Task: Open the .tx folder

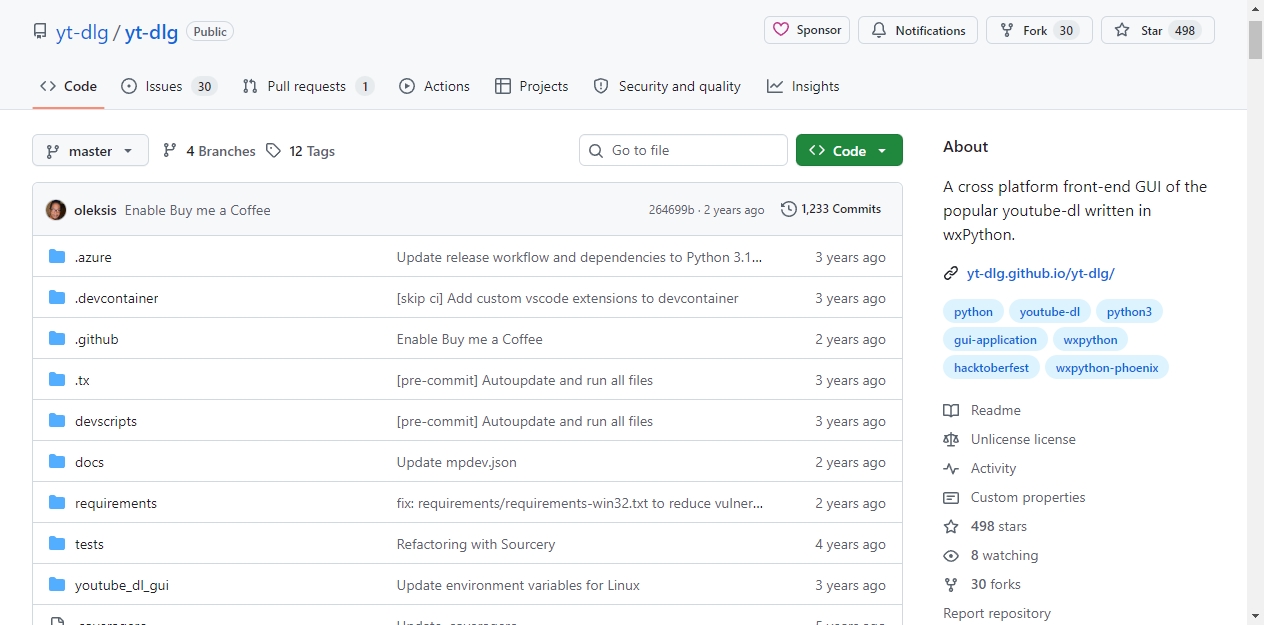Action: click(82, 380)
